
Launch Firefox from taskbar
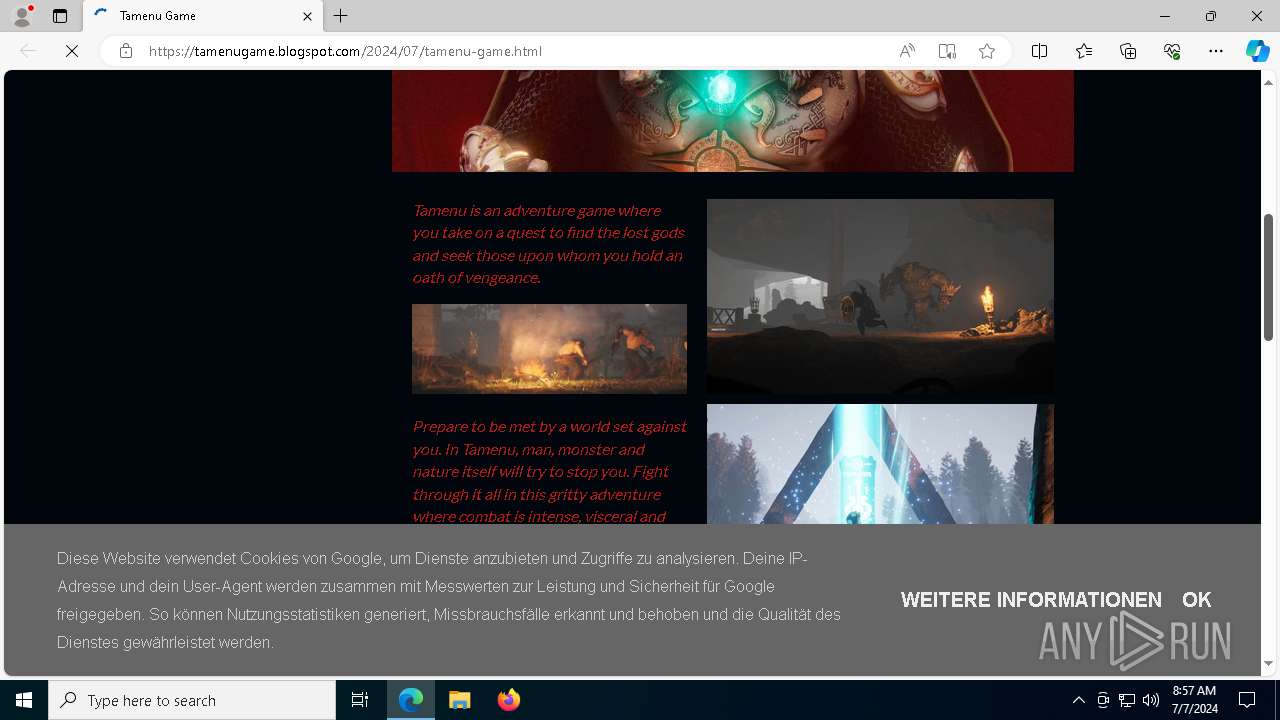[x=508, y=700]
